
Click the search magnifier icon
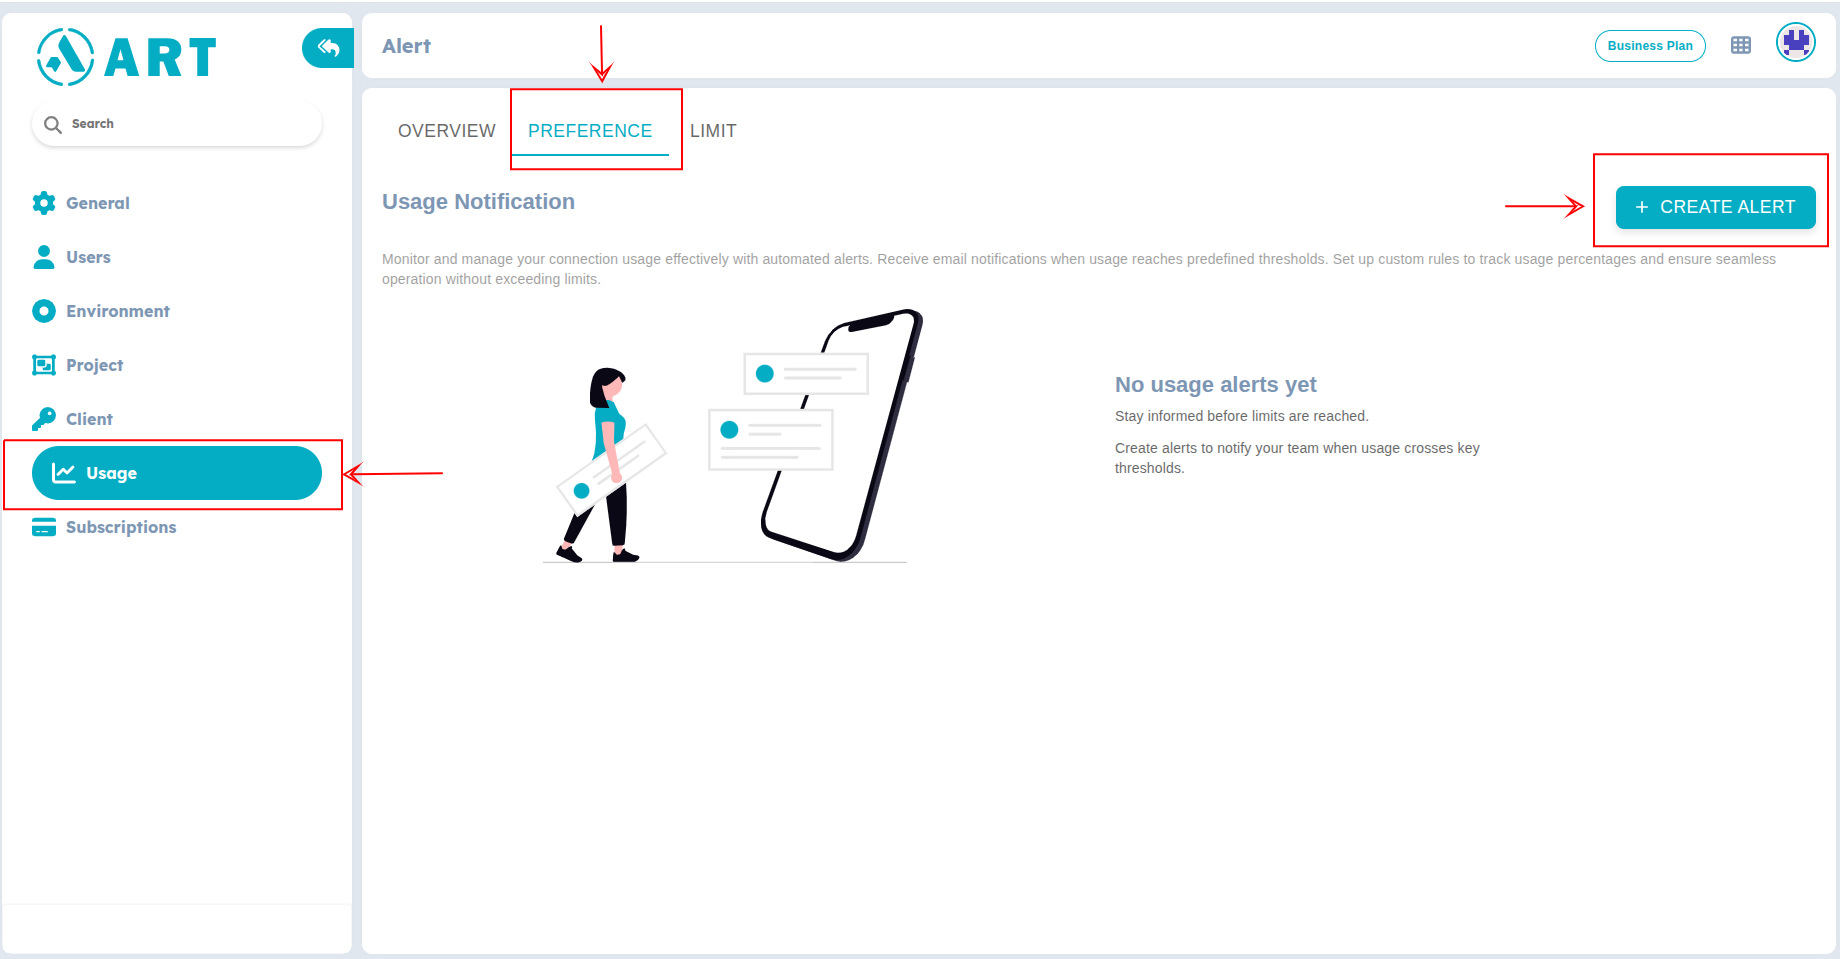53,124
